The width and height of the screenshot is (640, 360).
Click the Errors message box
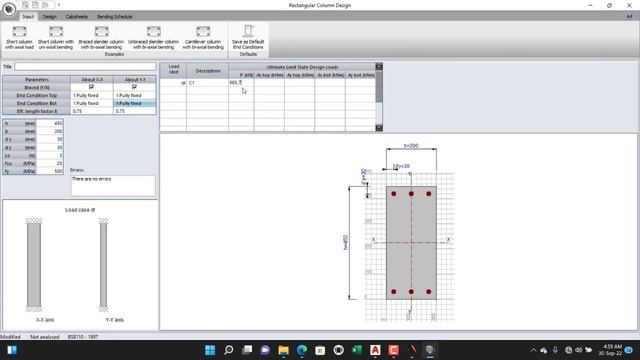click(x=113, y=186)
